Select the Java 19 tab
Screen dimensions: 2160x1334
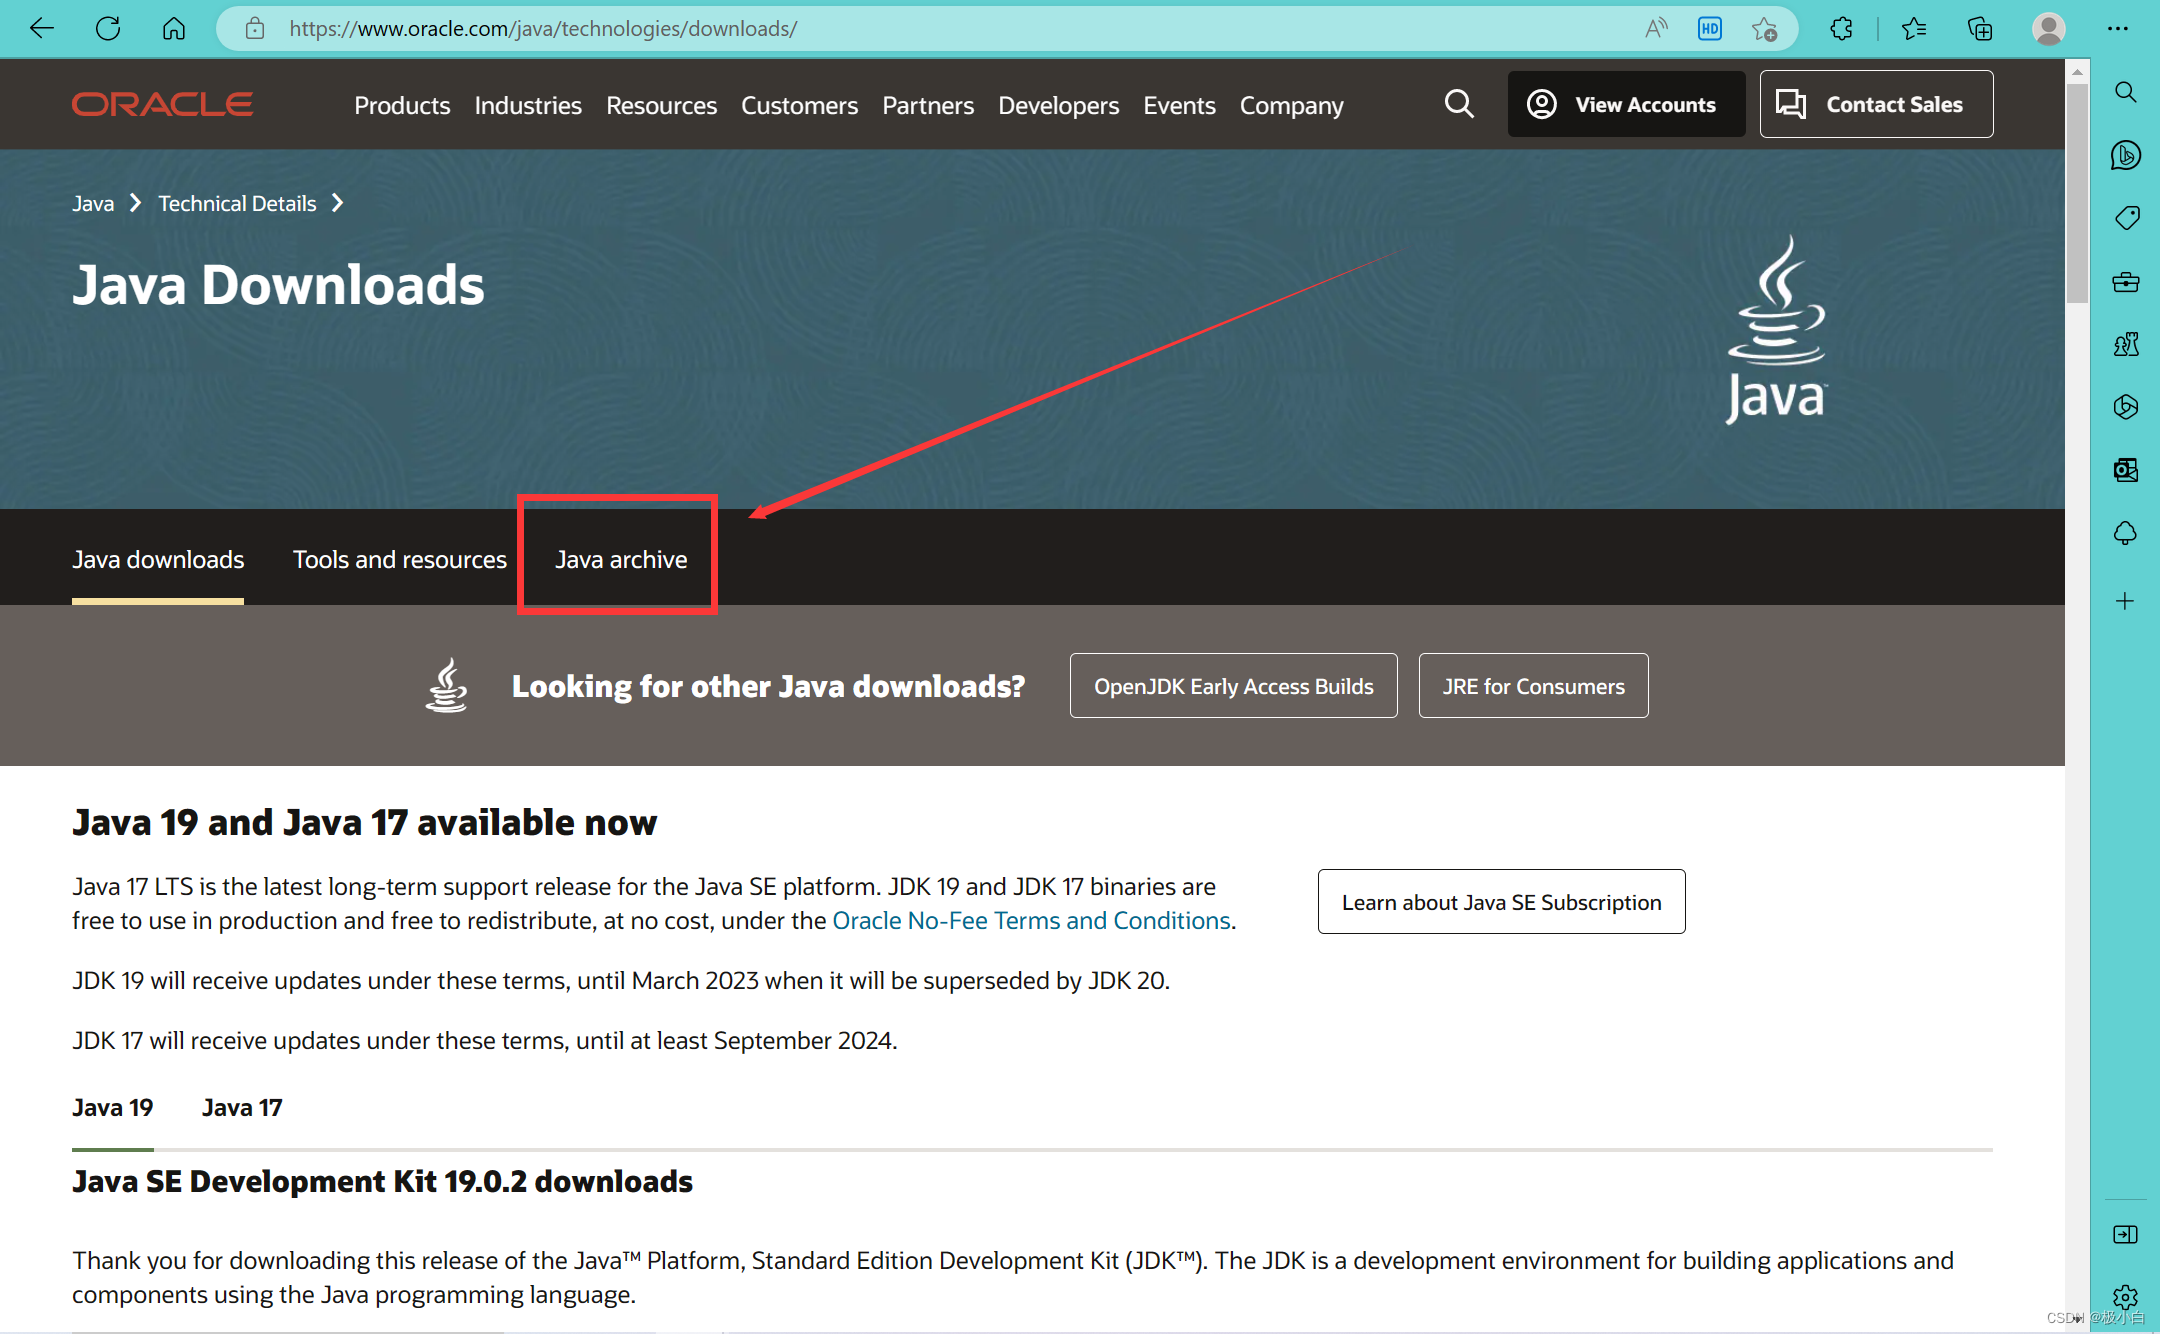pos(113,1108)
